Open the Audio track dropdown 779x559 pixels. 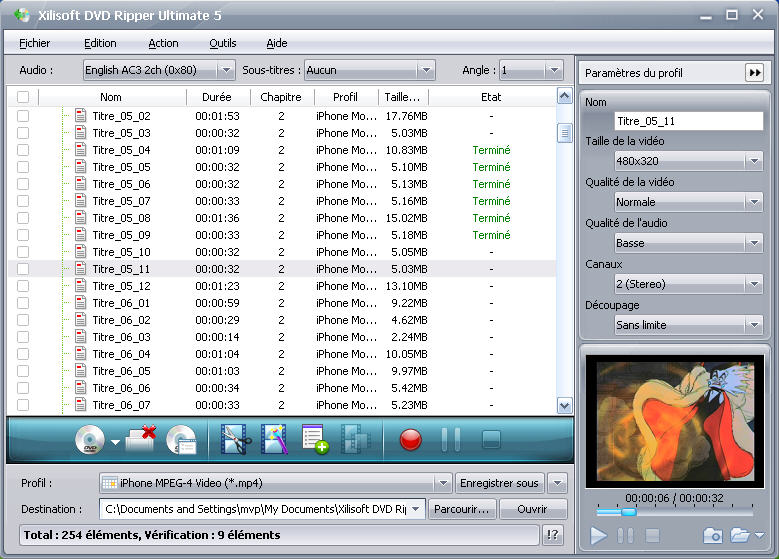point(226,70)
